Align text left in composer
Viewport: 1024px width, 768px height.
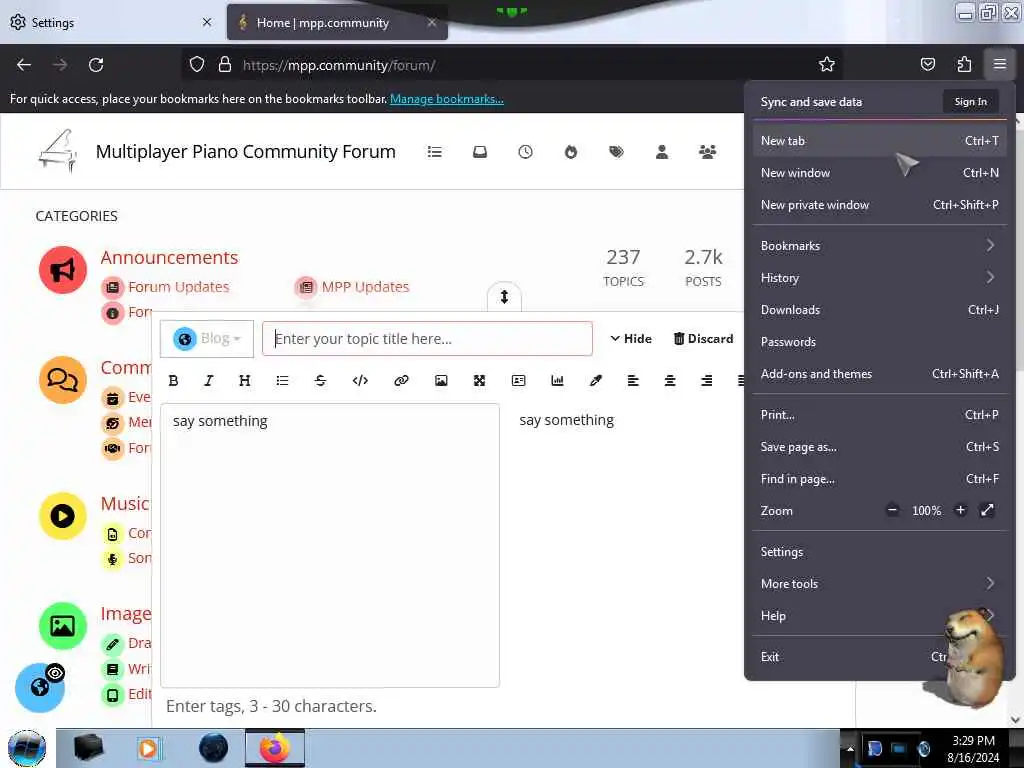pos(633,381)
